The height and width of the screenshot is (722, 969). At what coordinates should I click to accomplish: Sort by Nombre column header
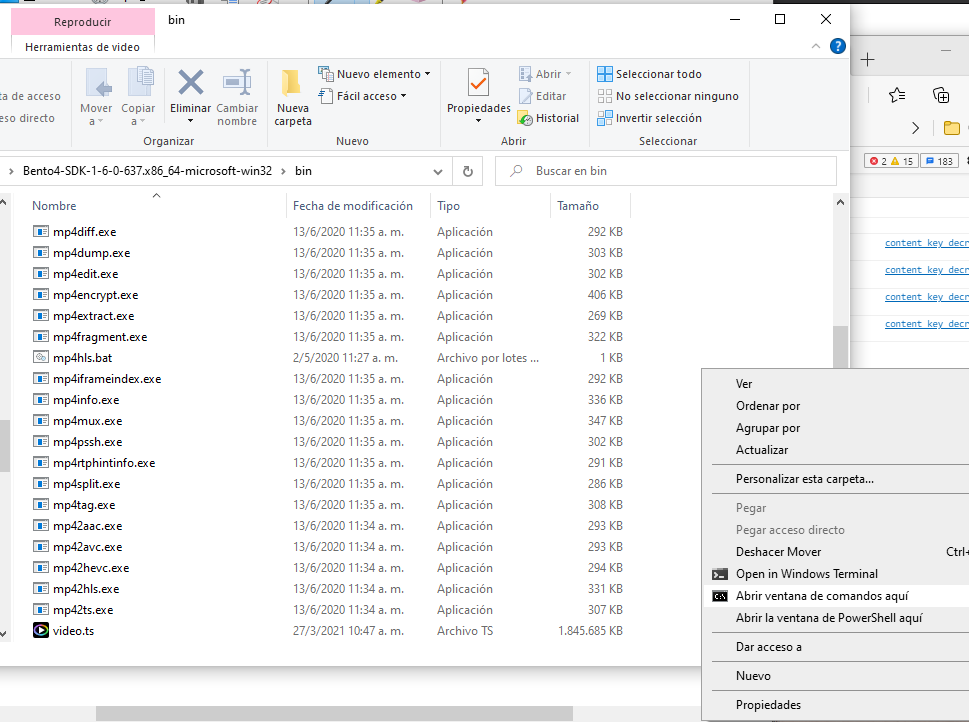(54, 206)
